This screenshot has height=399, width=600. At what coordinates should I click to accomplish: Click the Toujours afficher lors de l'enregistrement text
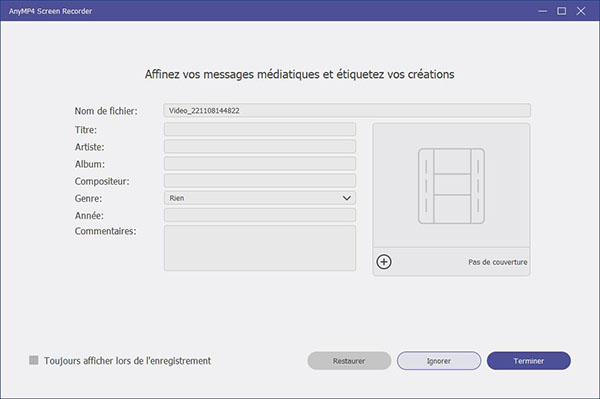click(127, 361)
